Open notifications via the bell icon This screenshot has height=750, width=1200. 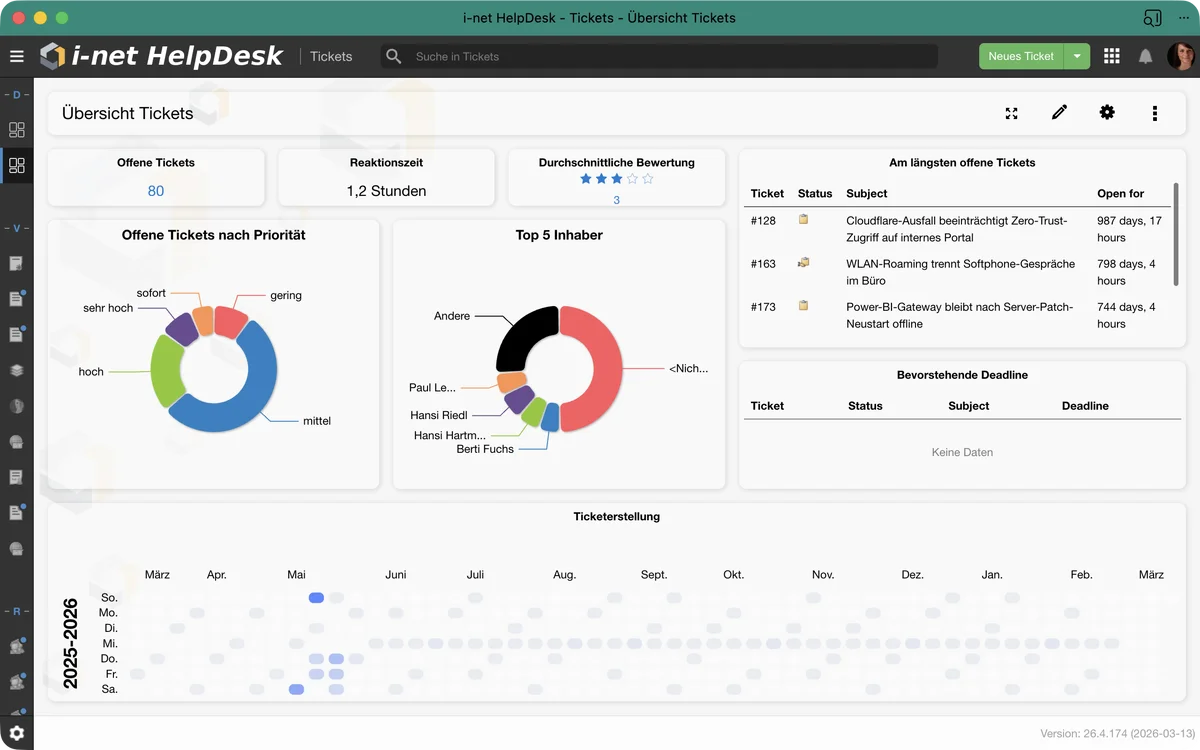point(1145,56)
